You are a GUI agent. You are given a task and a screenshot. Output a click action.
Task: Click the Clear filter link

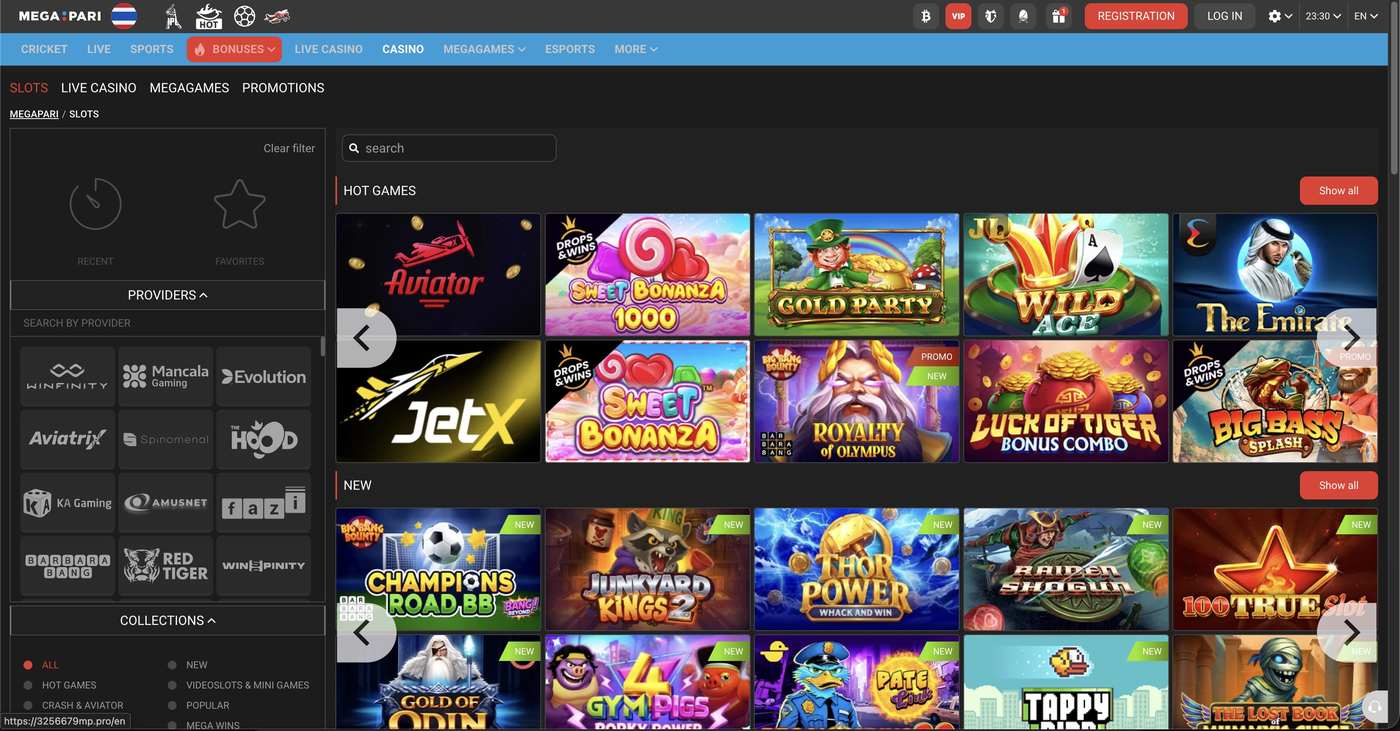coord(289,148)
